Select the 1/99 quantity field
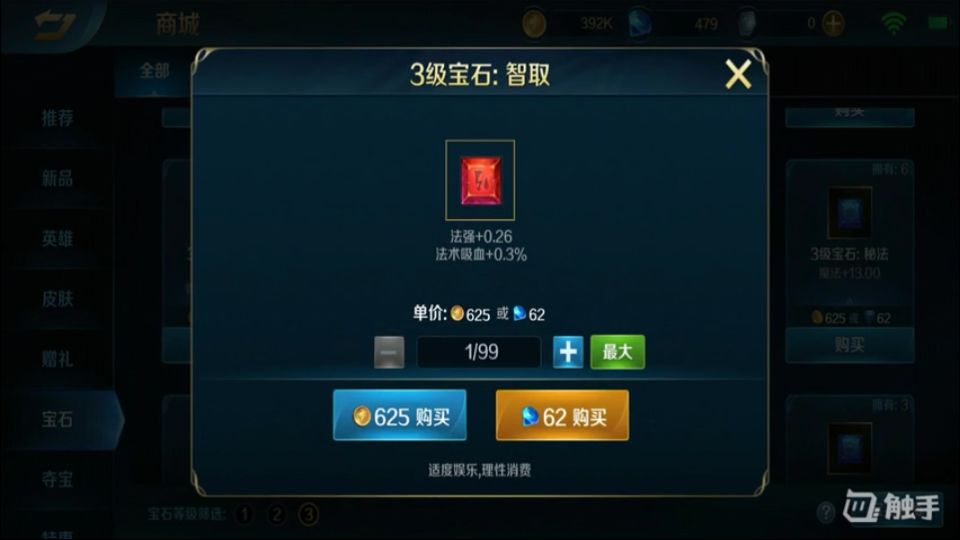 click(x=479, y=352)
